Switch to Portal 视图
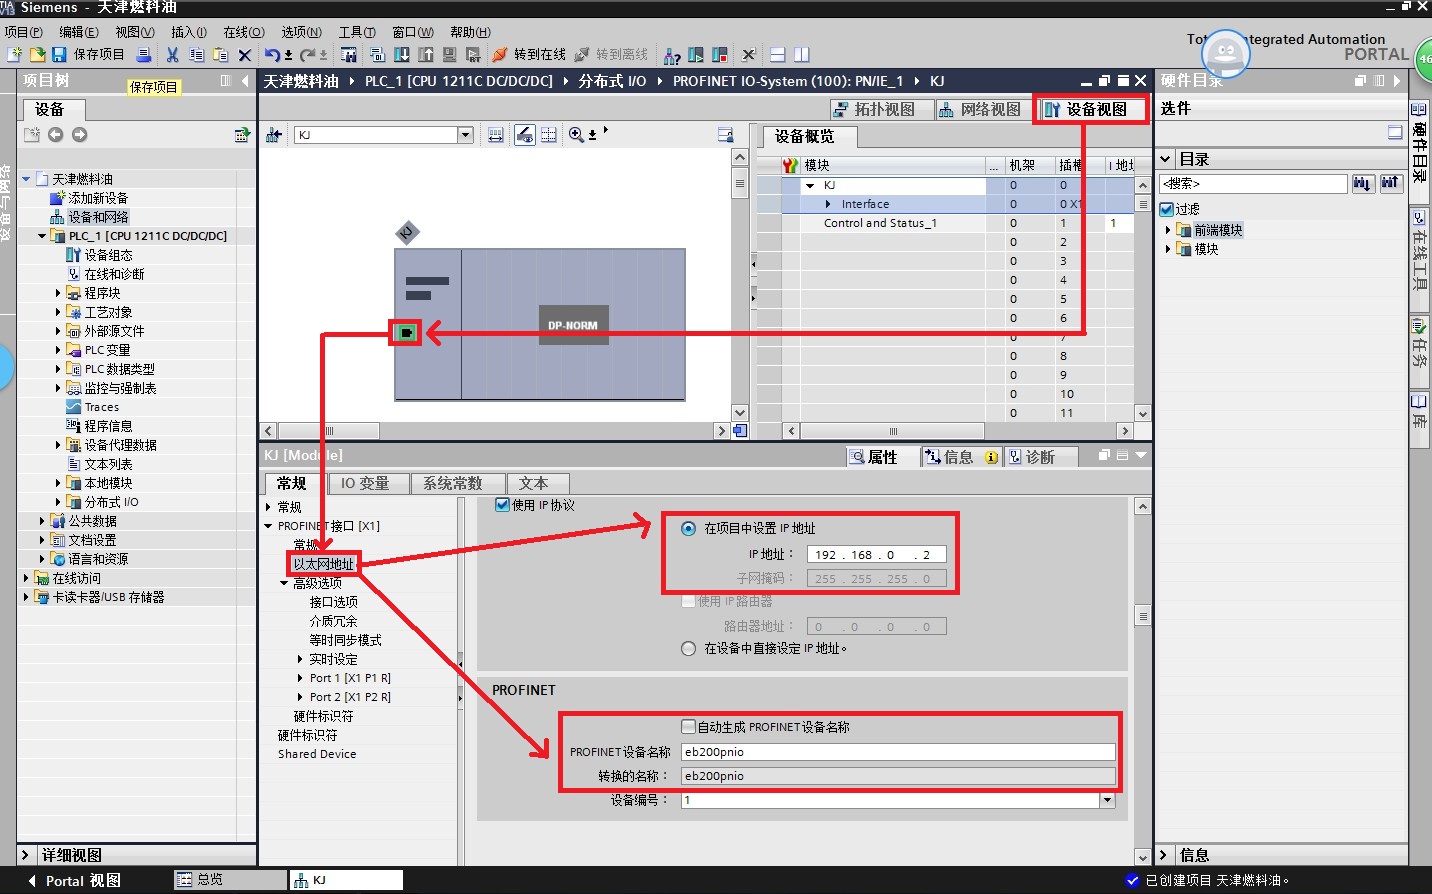The width and height of the screenshot is (1432, 894). [x=73, y=880]
